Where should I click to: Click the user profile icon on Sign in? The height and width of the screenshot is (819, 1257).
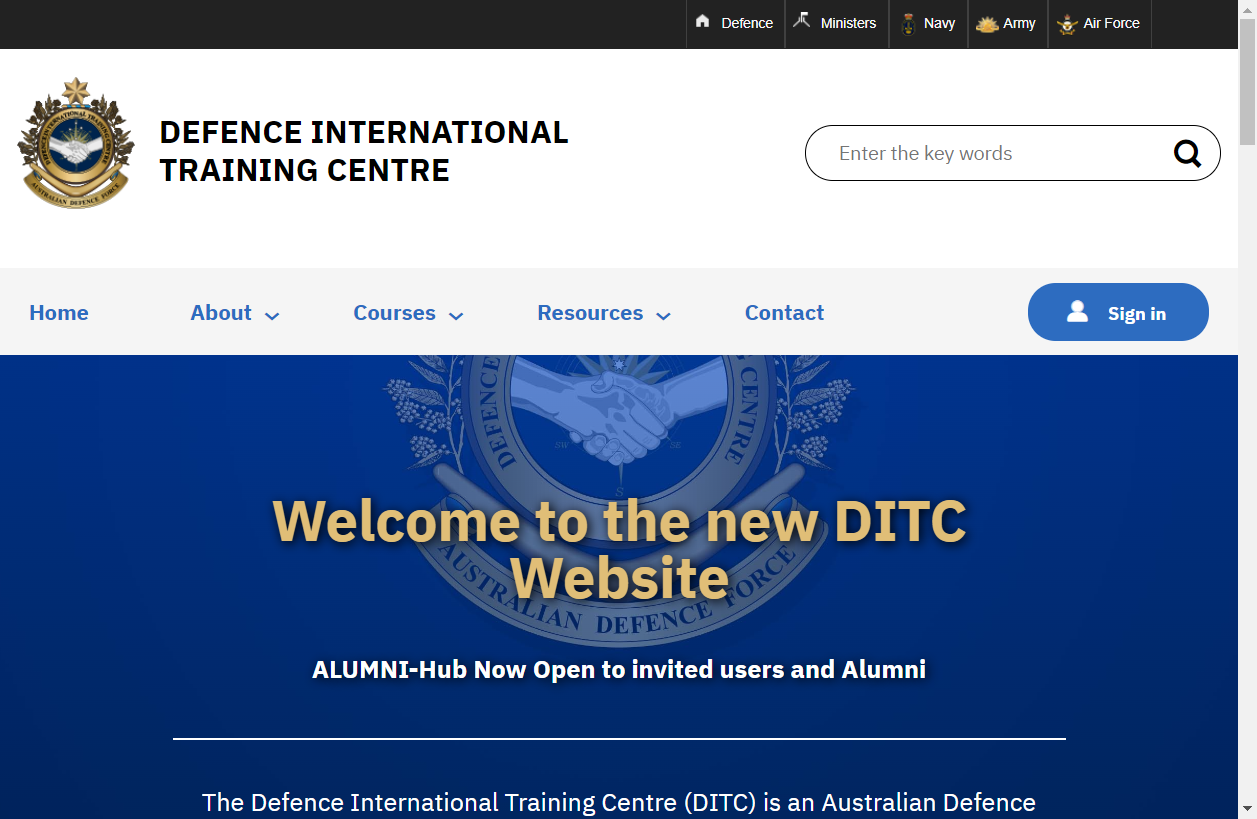pyautogui.click(x=1077, y=312)
